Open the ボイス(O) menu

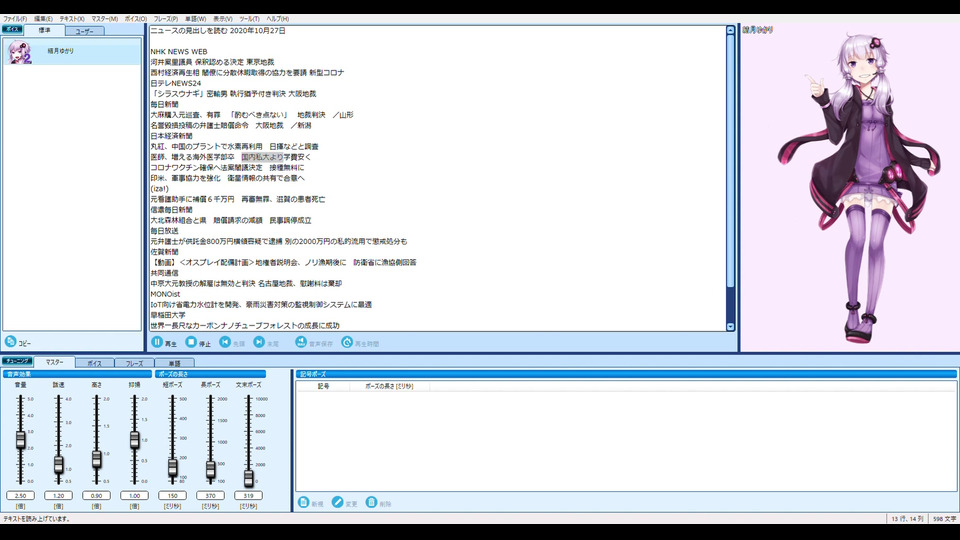coord(135,19)
